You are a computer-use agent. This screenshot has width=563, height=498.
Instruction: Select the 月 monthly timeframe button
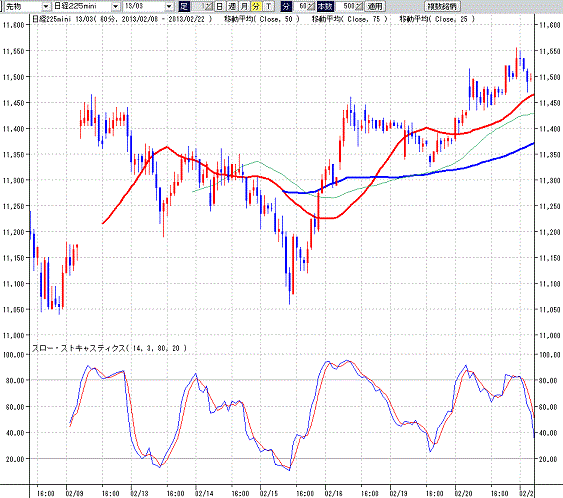click(244, 6)
